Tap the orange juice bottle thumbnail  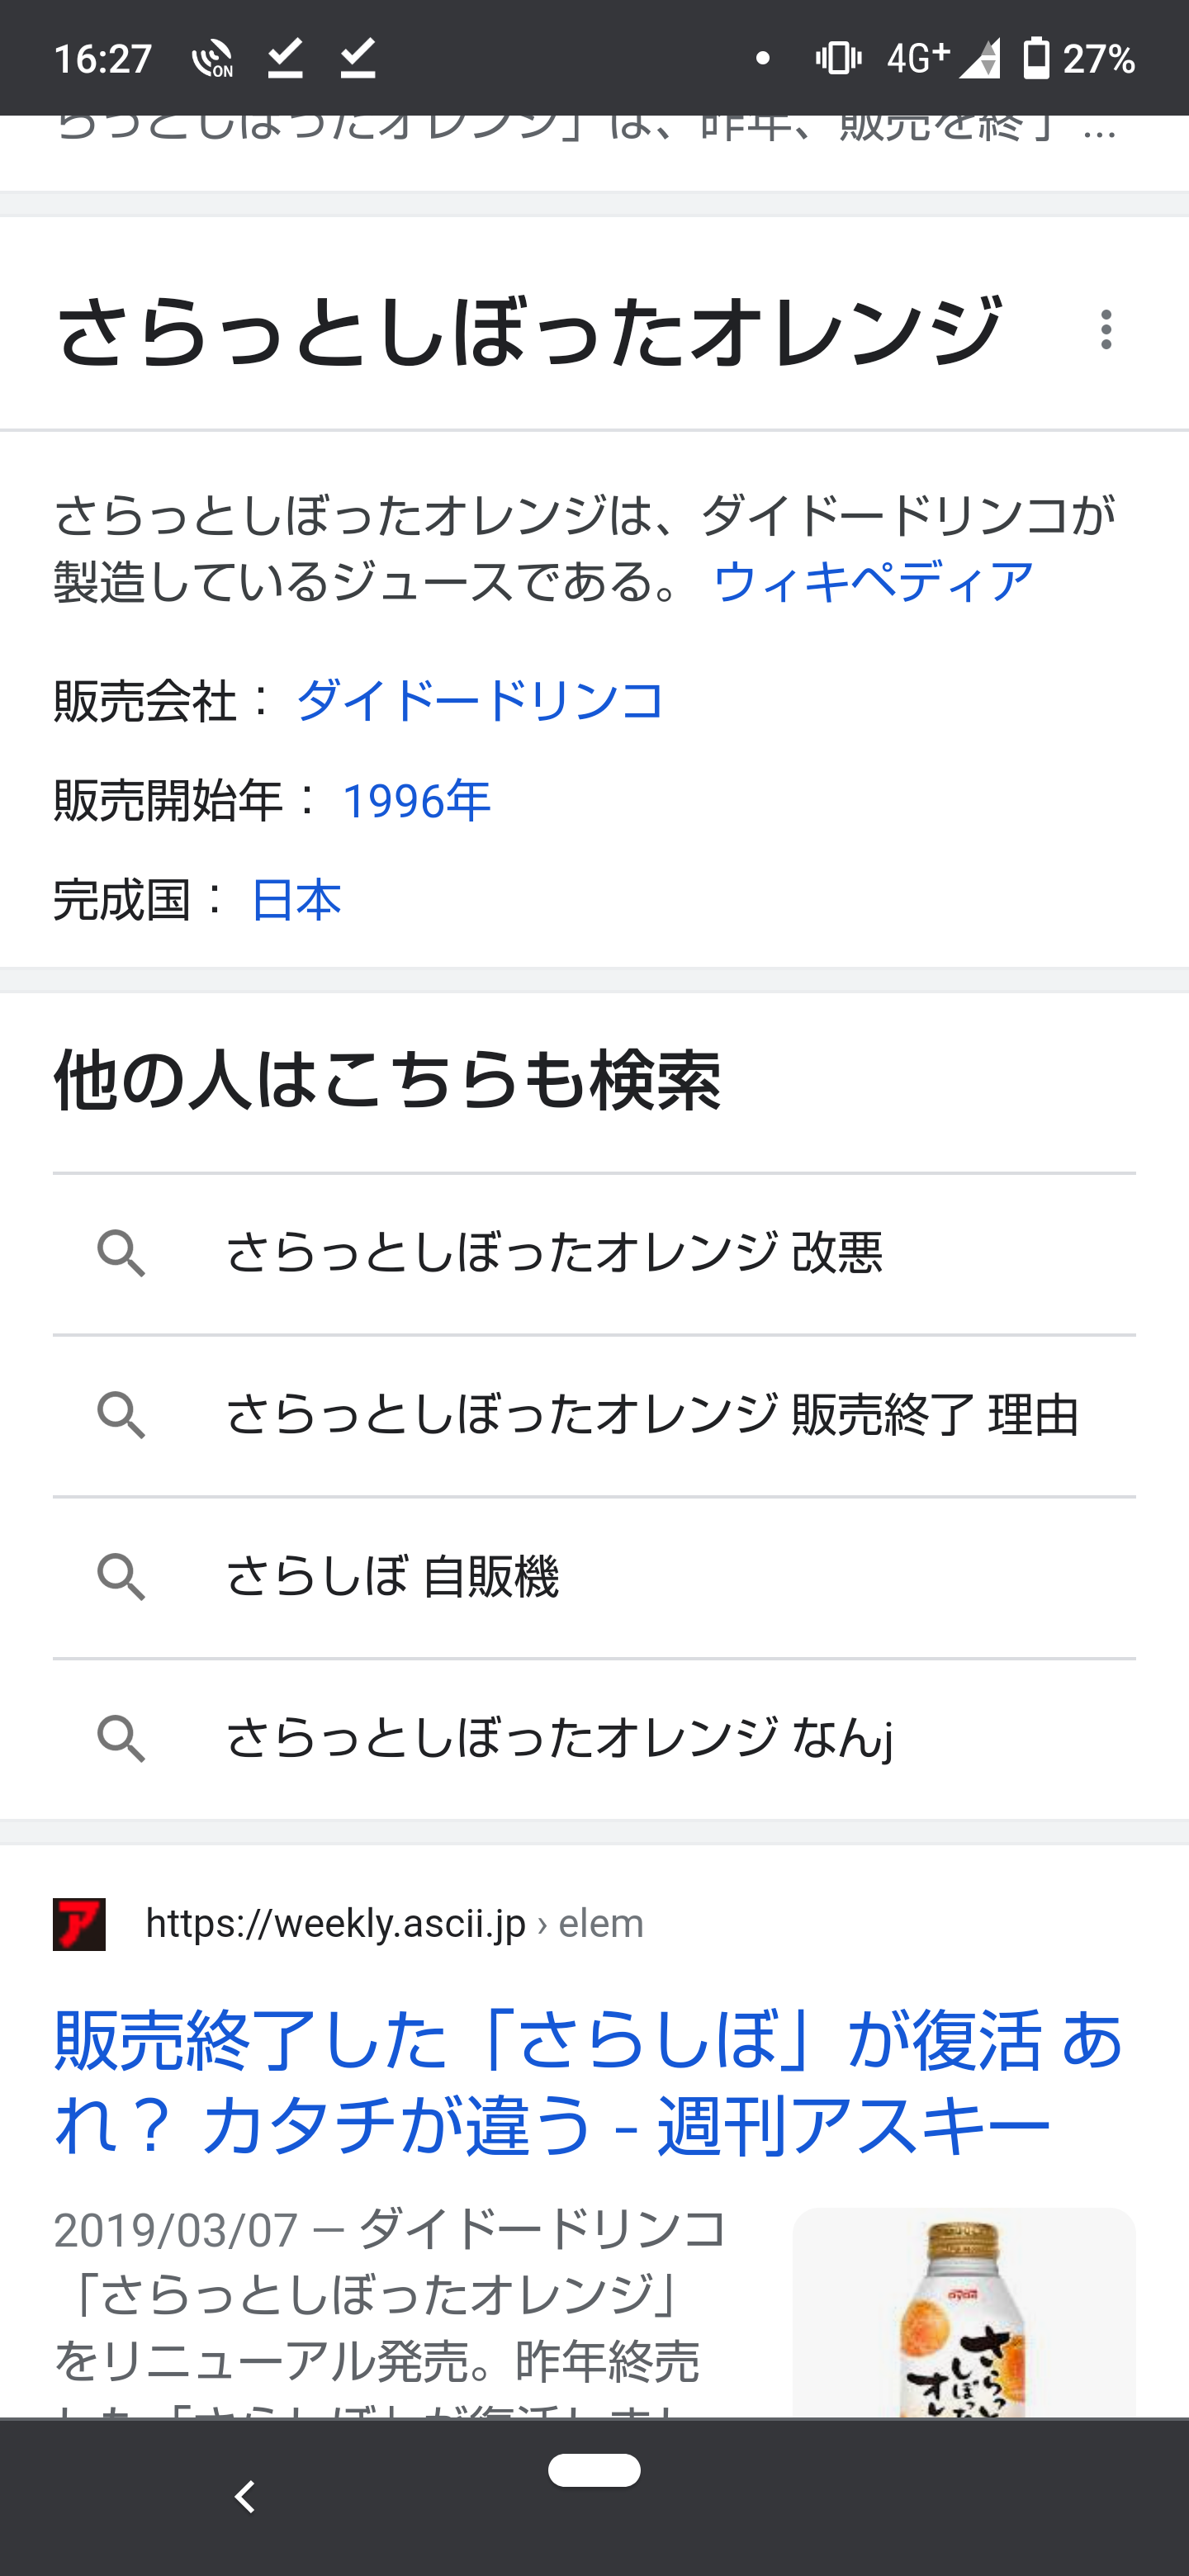[x=964, y=2312]
